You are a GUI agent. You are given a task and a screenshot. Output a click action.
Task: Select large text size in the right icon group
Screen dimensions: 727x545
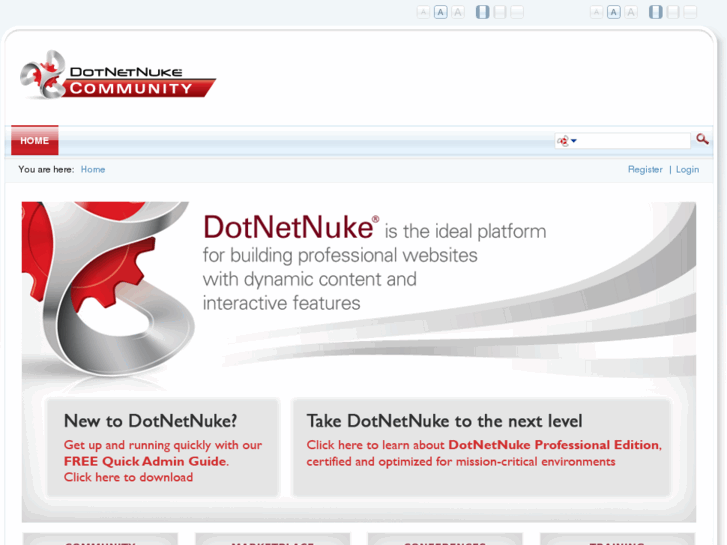click(631, 12)
